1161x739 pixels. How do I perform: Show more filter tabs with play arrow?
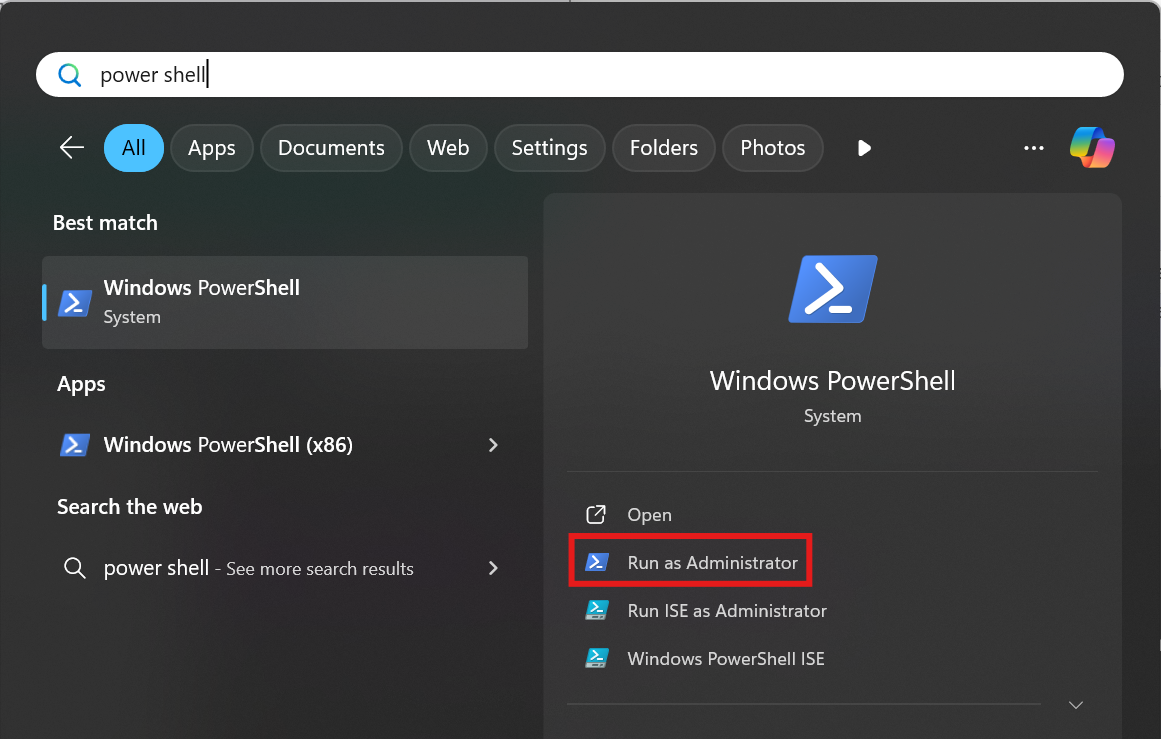(x=864, y=148)
